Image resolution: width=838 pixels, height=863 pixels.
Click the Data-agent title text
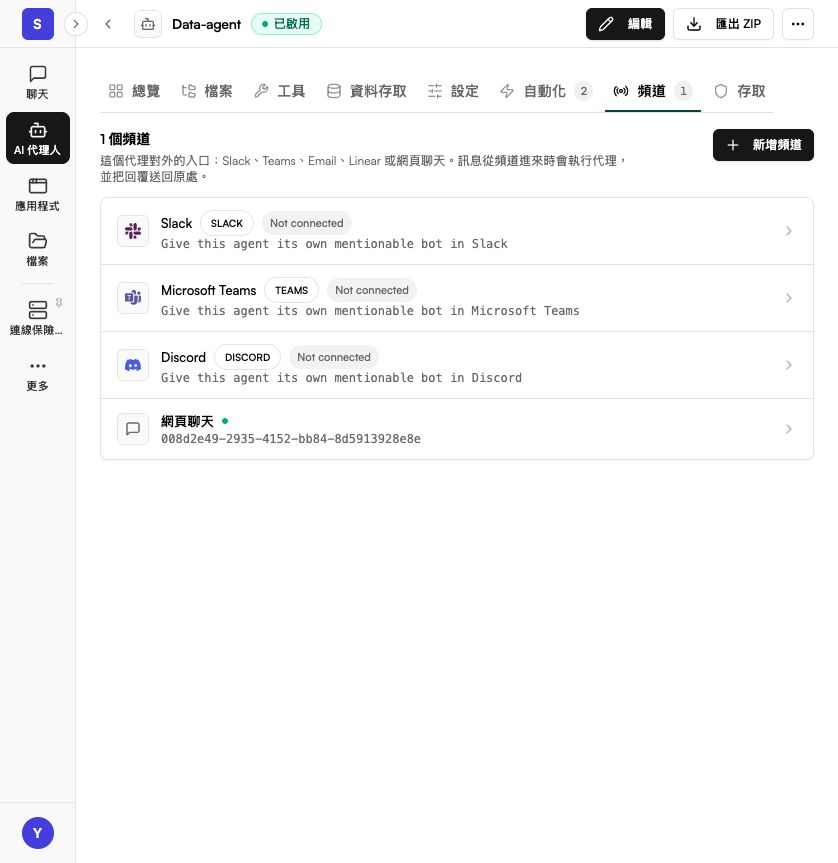tap(206, 24)
